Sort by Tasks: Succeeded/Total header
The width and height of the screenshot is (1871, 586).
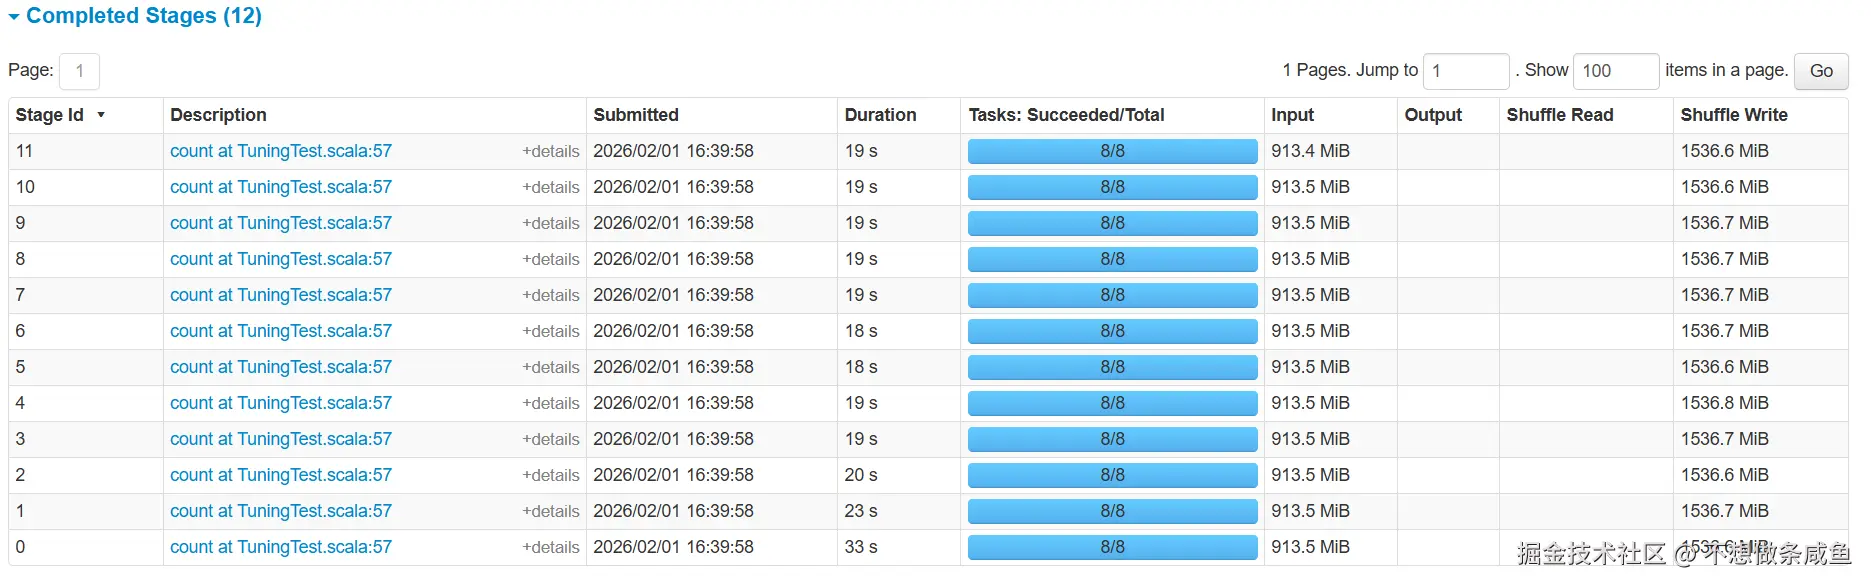(x=1066, y=115)
